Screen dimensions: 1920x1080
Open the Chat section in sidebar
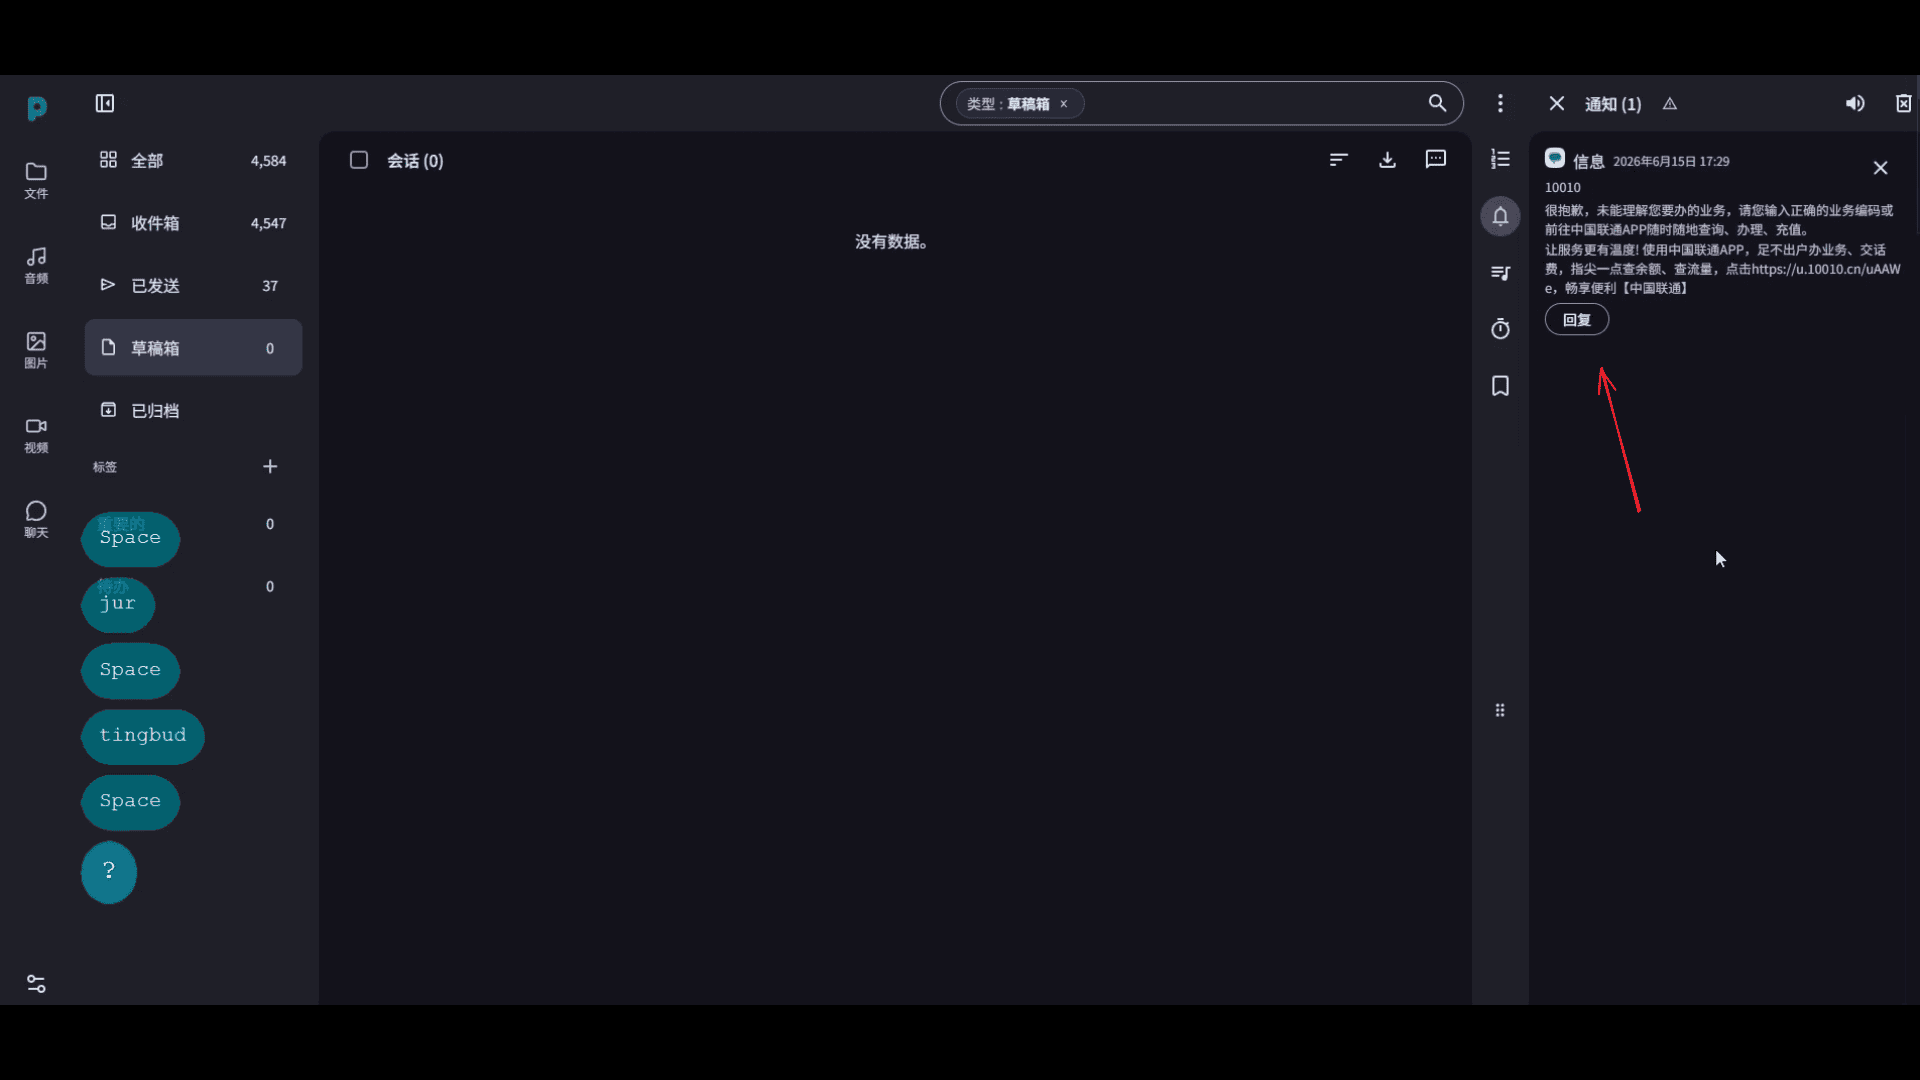[x=36, y=520]
